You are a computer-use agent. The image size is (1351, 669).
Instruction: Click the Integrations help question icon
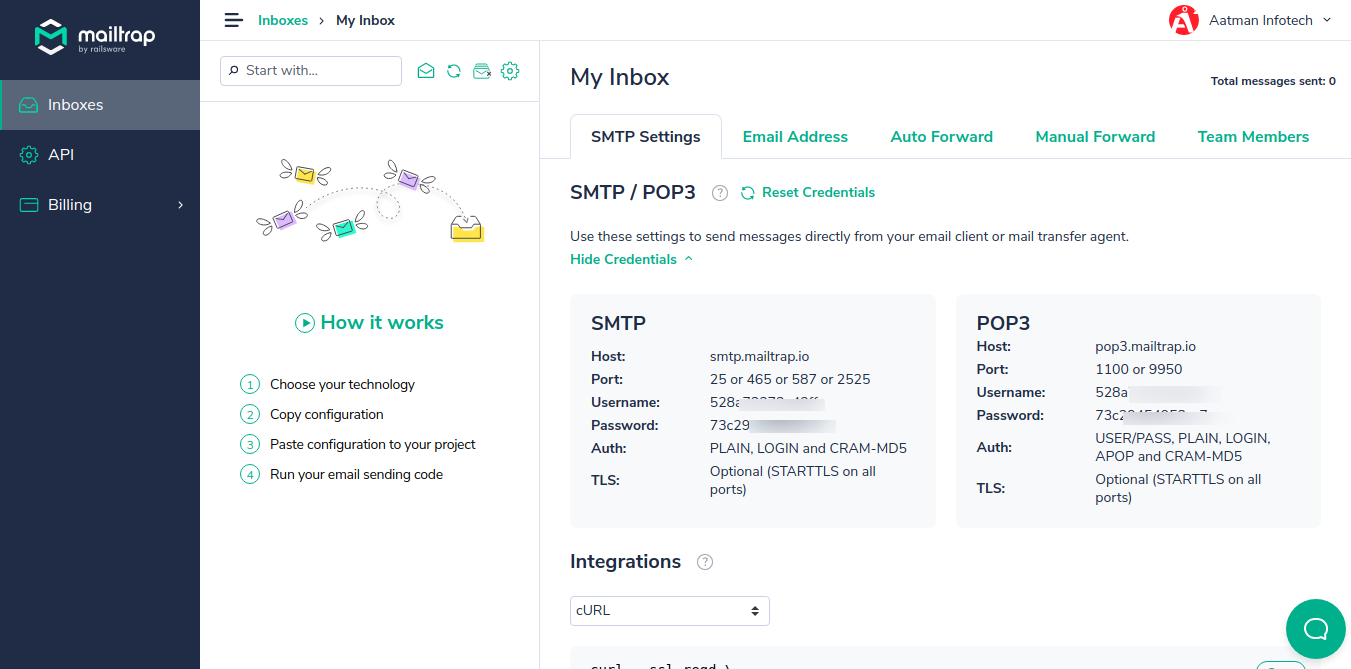(x=705, y=562)
